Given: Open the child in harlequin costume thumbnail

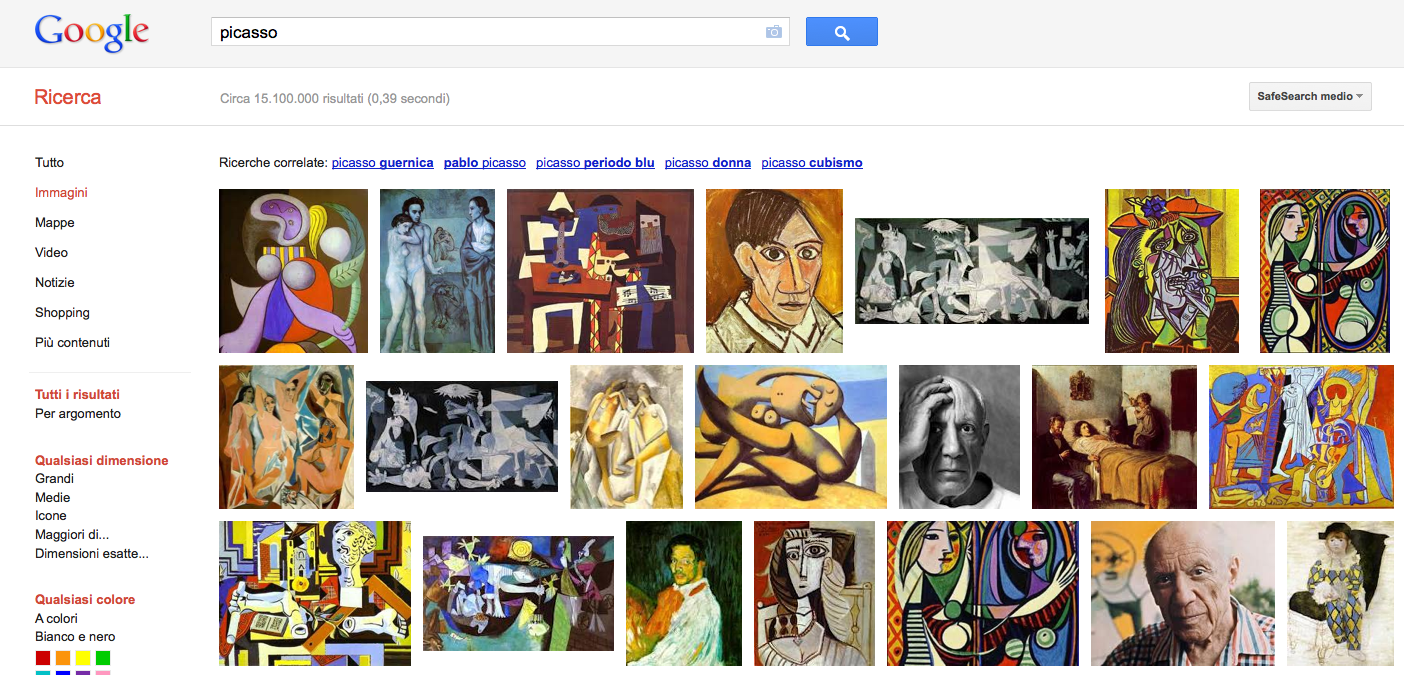Looking at the screenshot, I should click(1340, 593).
